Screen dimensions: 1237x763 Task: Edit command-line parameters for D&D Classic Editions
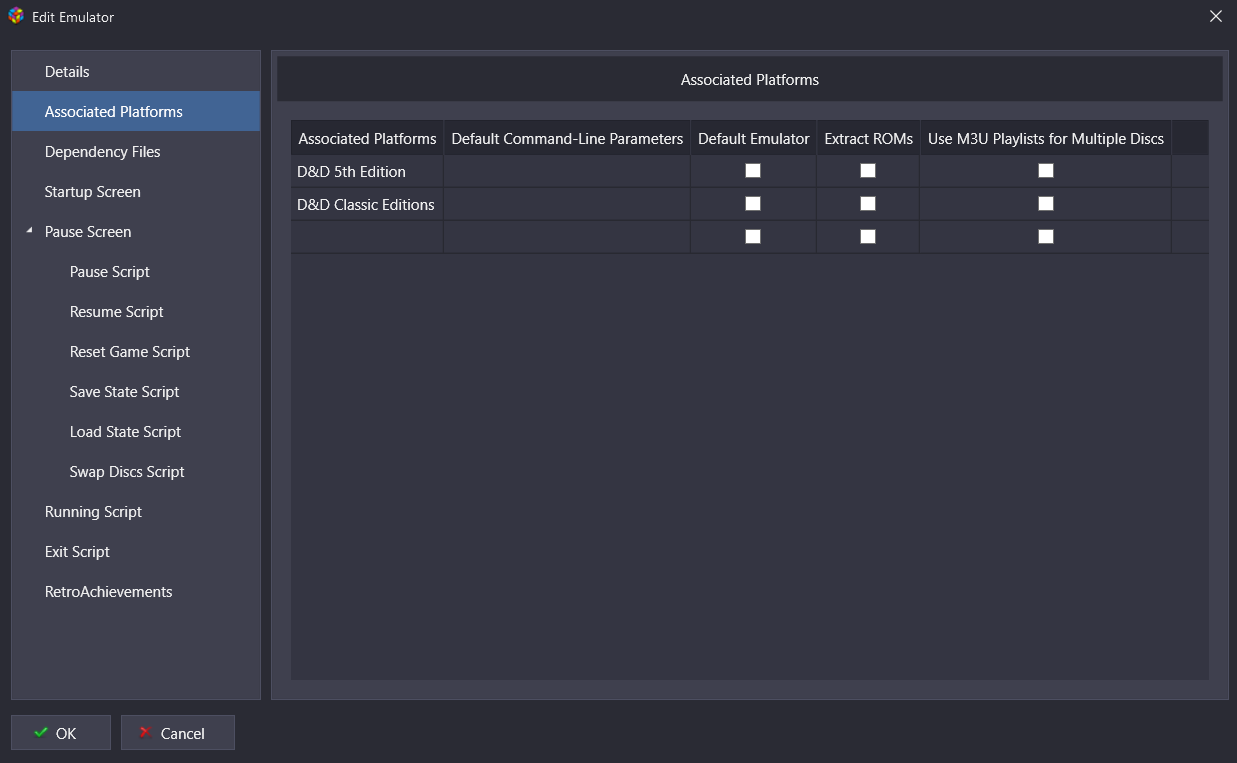coord(567,204)
